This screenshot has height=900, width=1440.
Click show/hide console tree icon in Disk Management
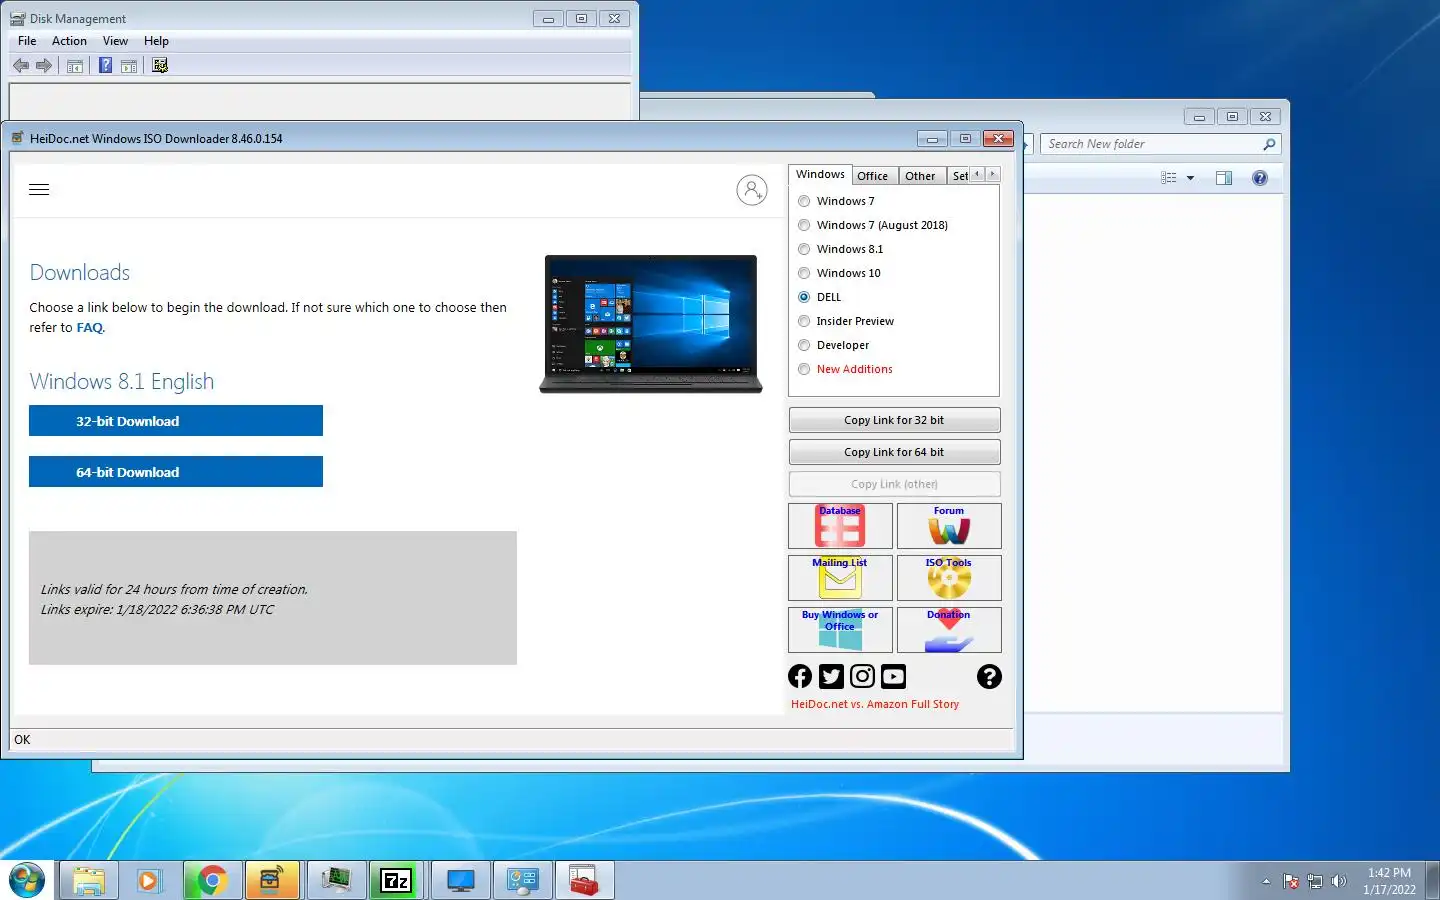pos(75,66)
